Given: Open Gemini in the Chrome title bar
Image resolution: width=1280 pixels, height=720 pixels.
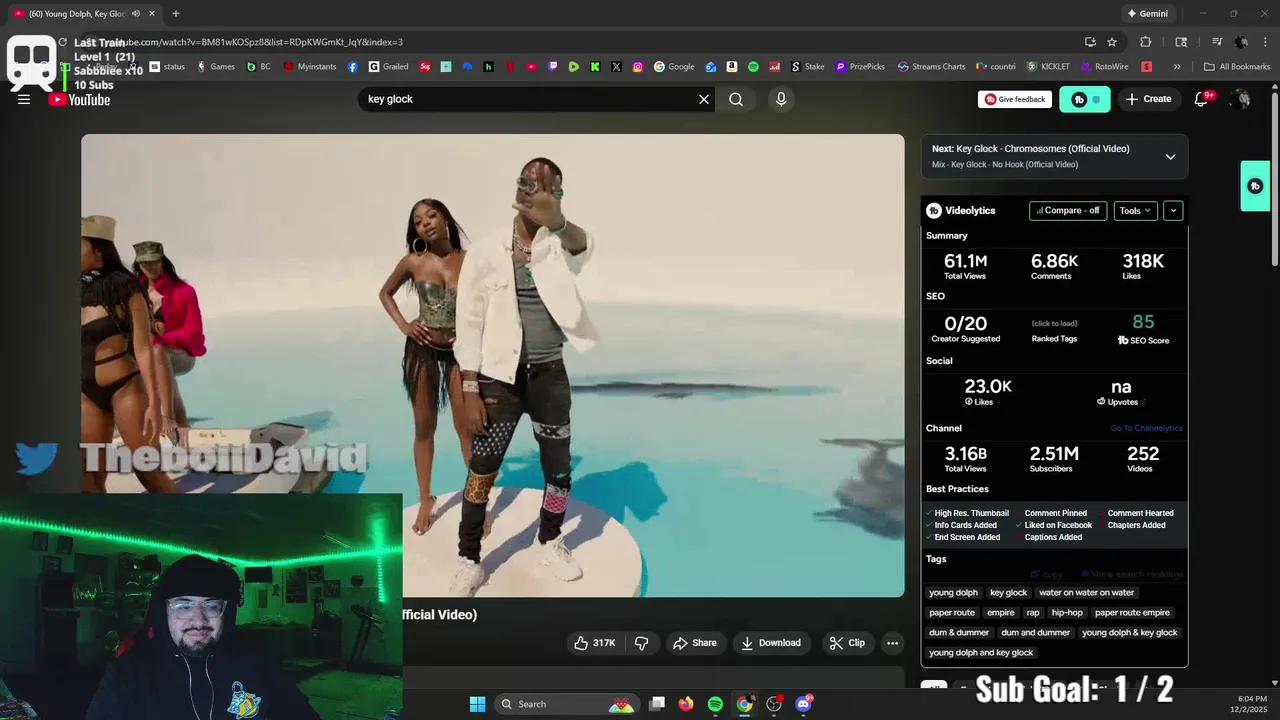Looking at the screenshot, I should point(1147,13).
